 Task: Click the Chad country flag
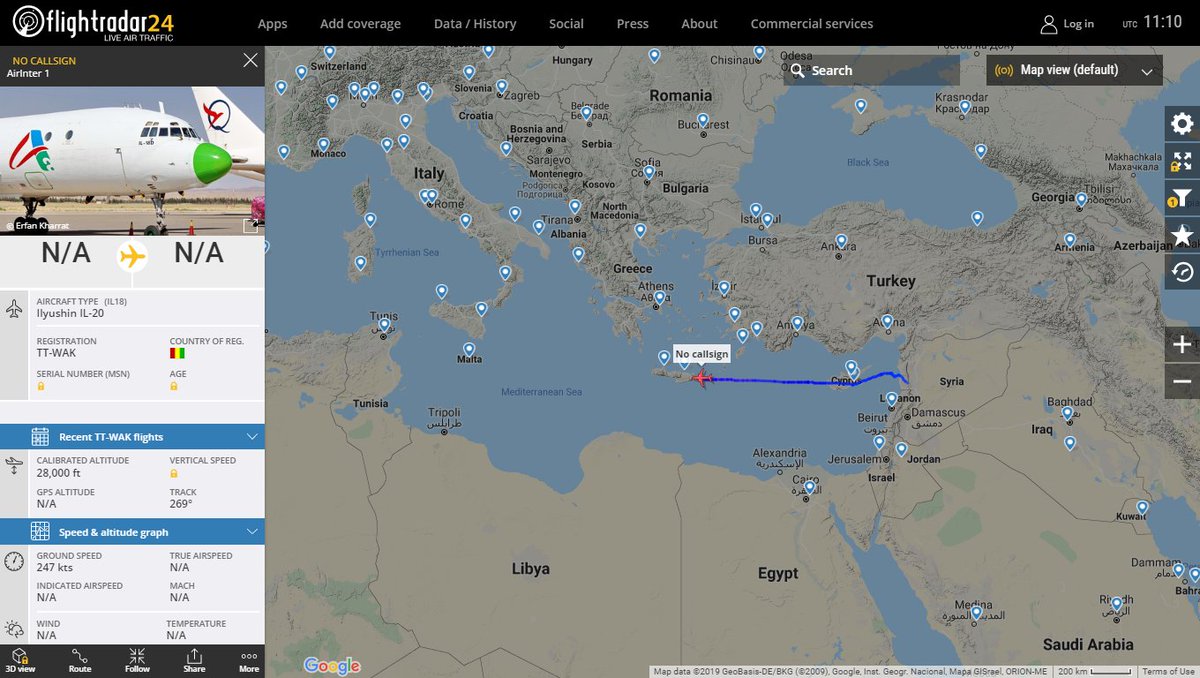click(x=177, y=353)
